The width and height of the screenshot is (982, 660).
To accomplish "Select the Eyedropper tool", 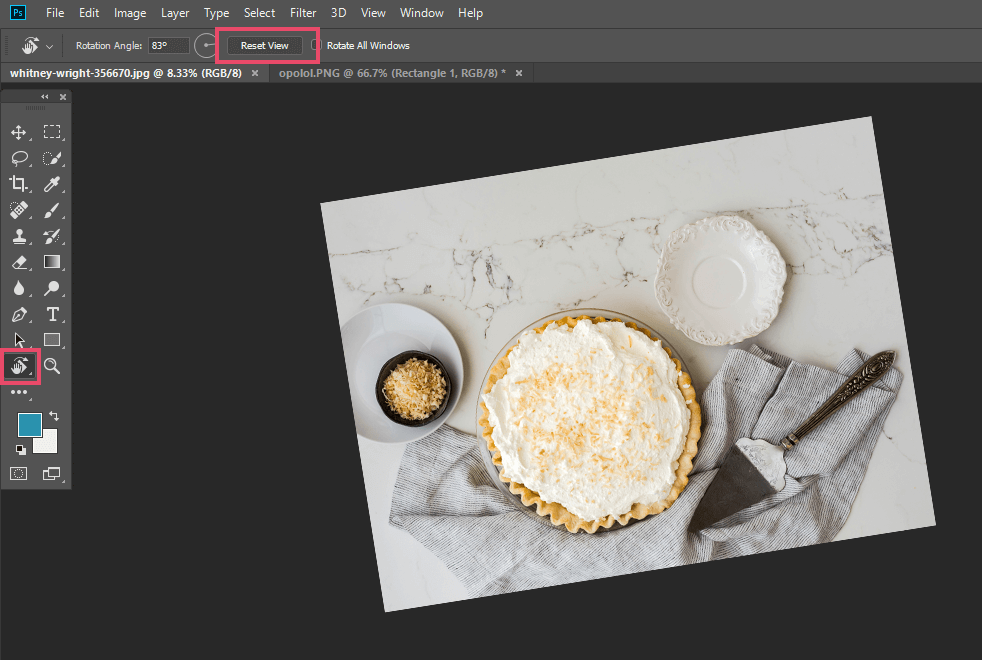I will pos(52,183).
